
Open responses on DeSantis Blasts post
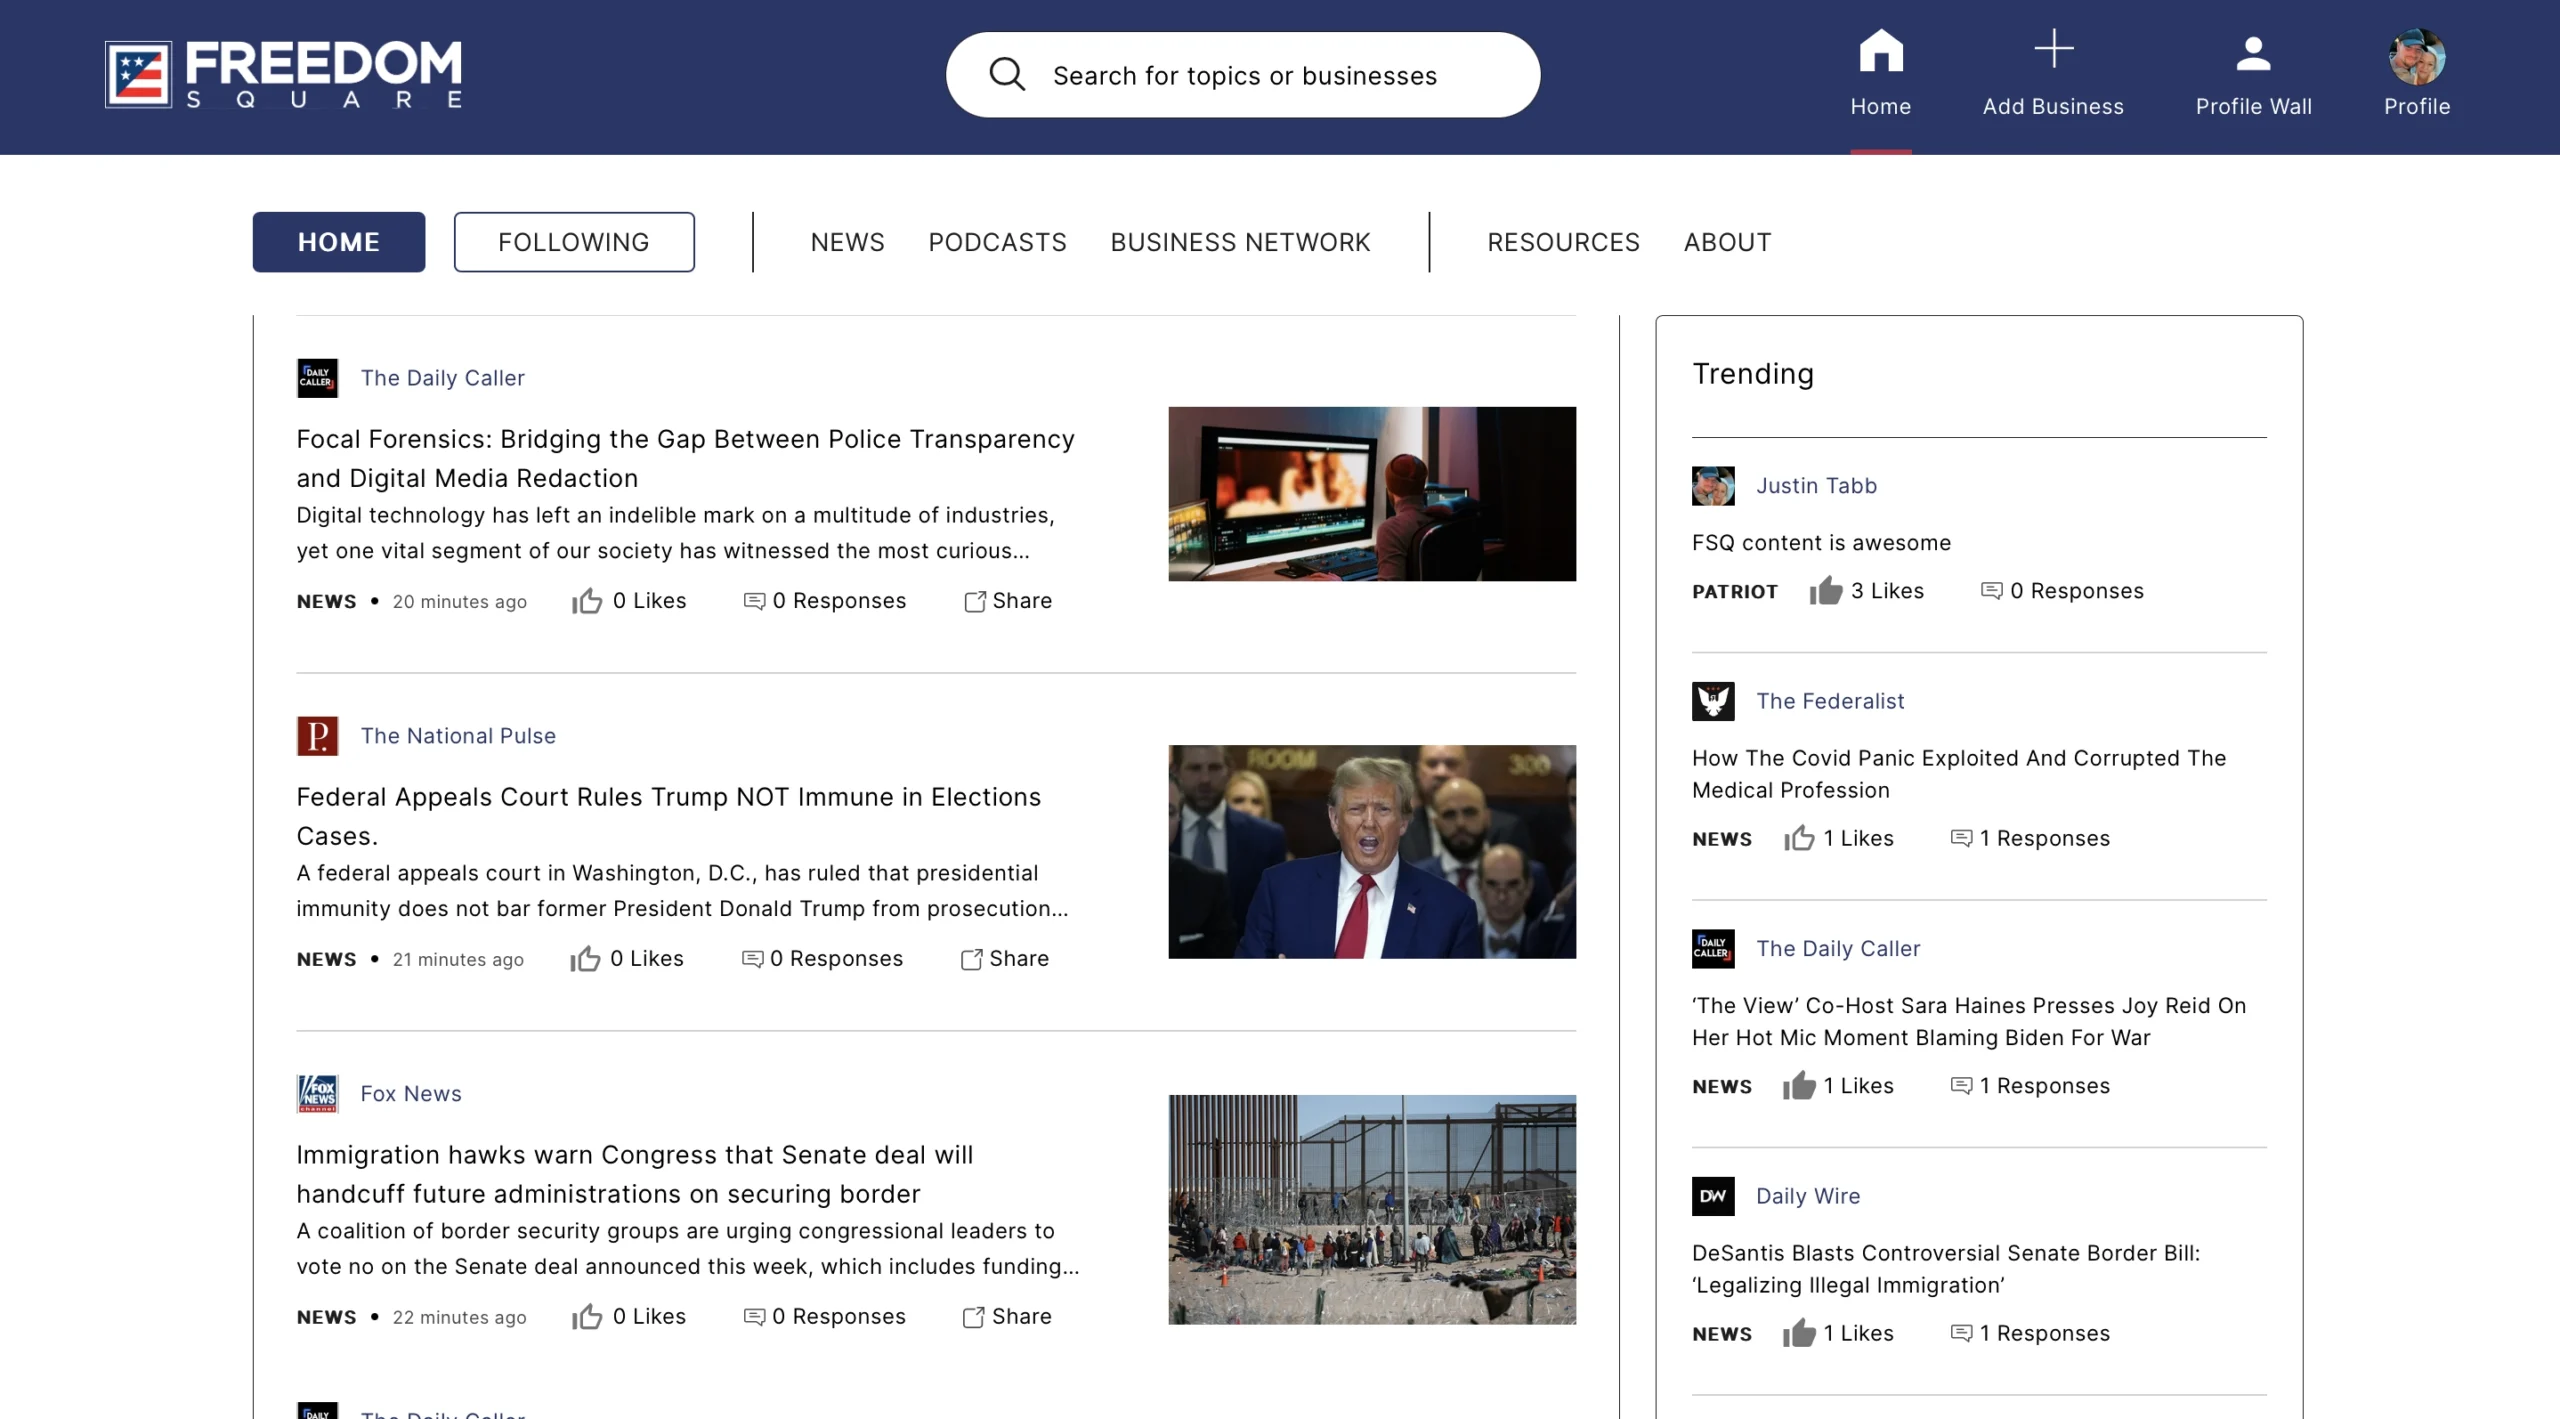click(2030, 1333)
